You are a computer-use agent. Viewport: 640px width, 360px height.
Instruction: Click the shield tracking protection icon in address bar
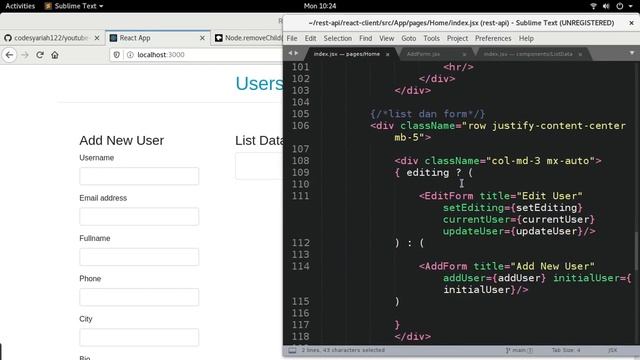[x=117, y=55]
